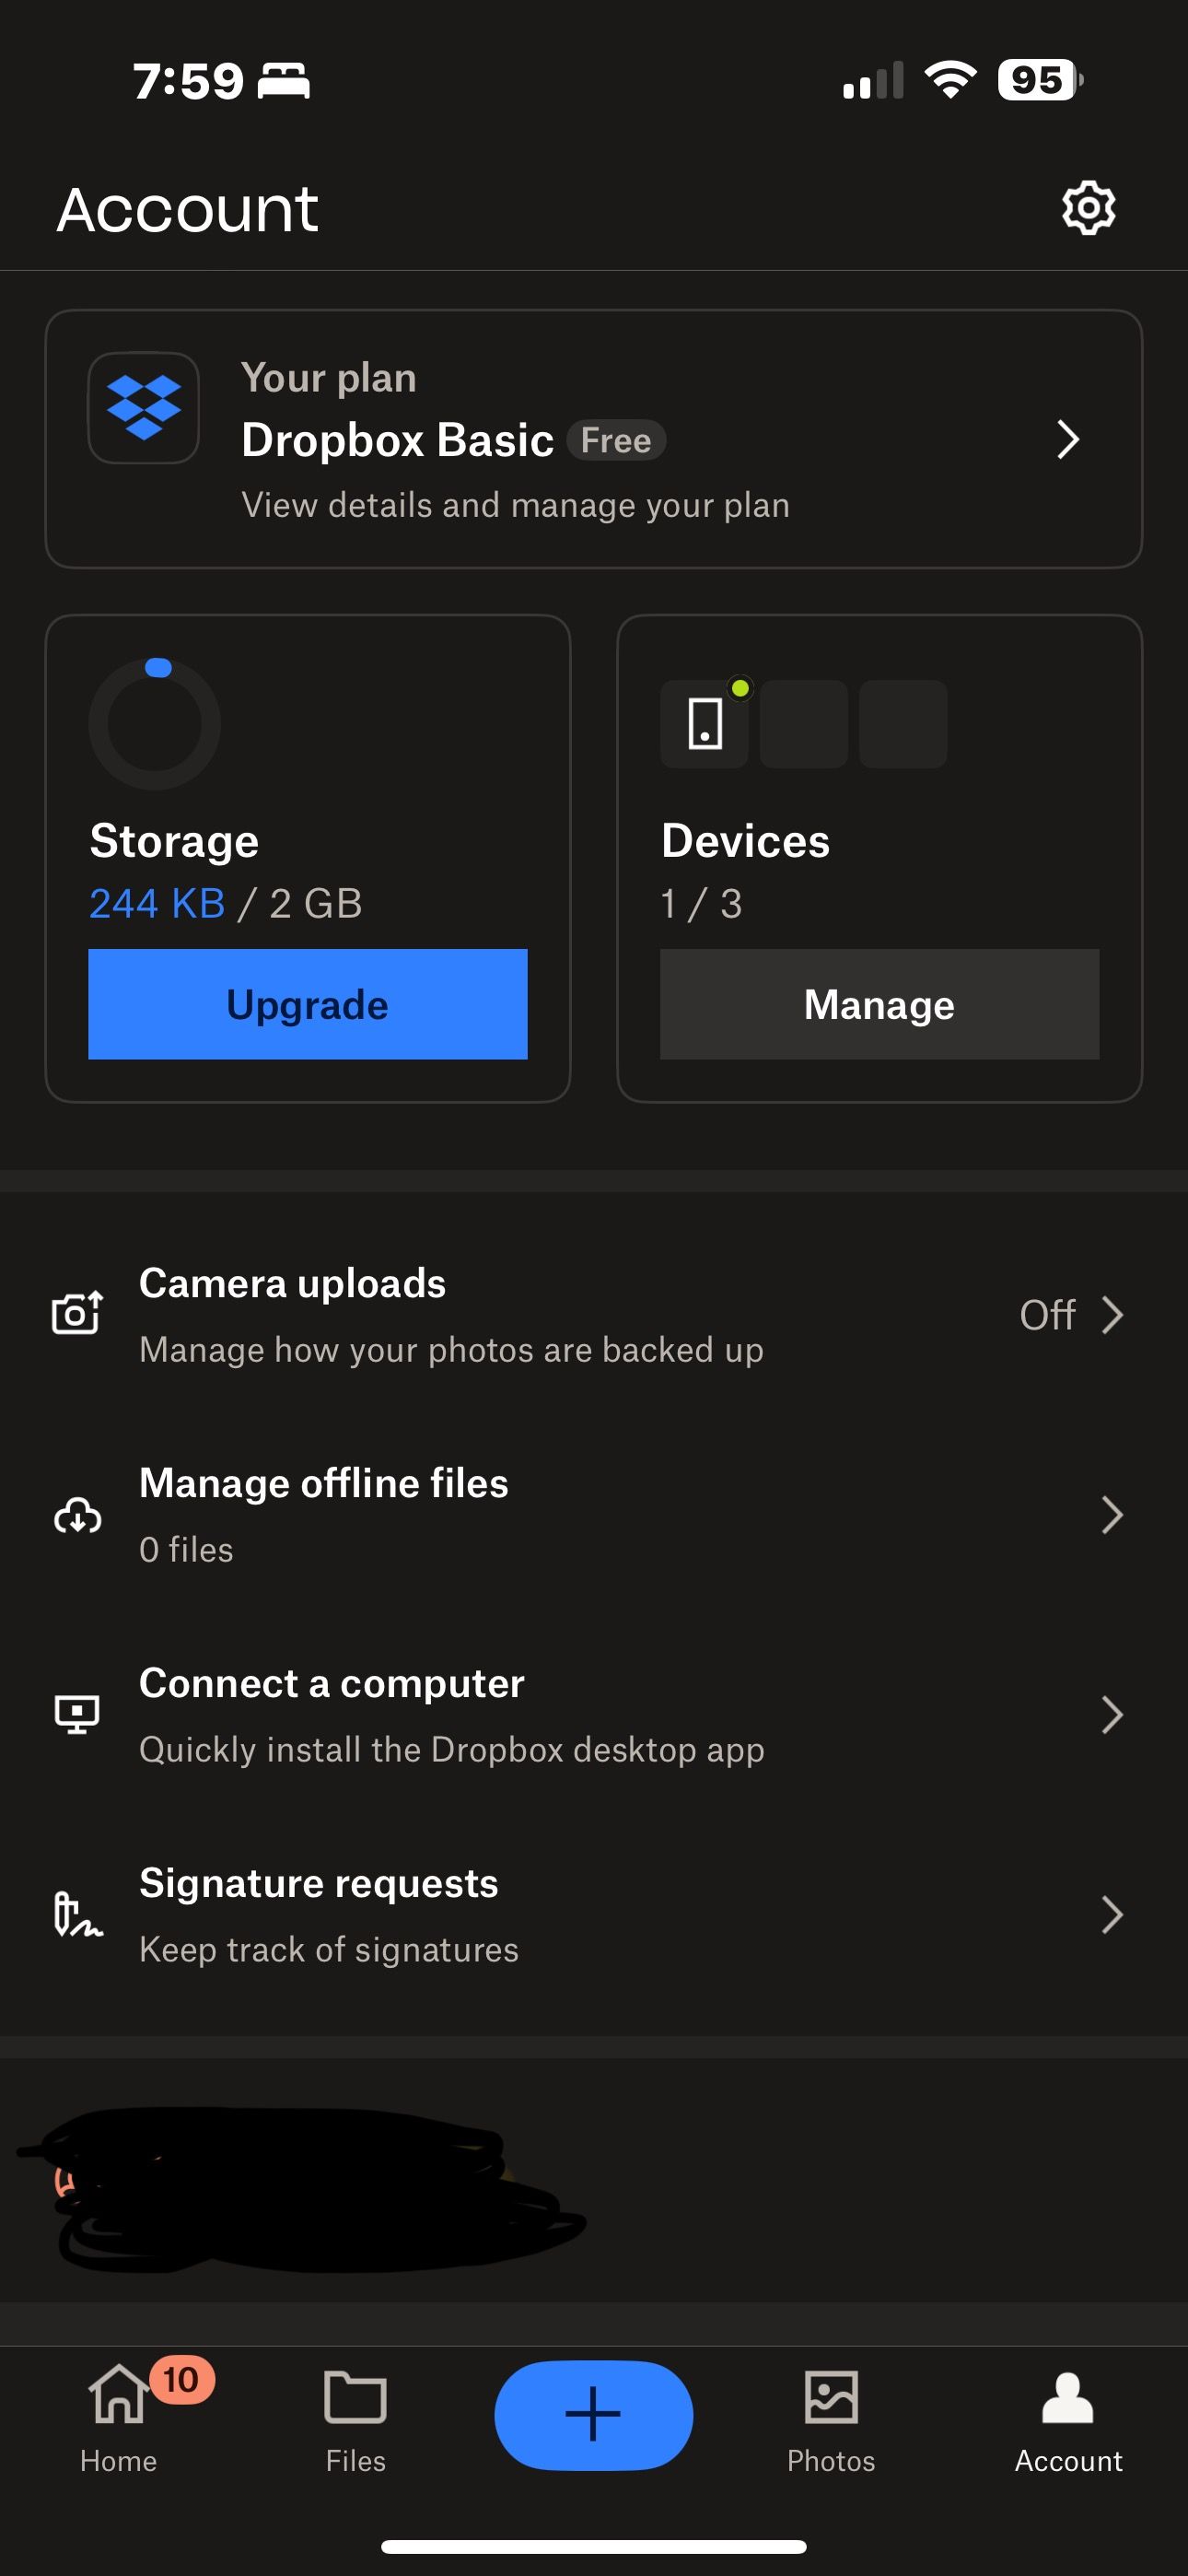
Task: Tap the Dropbox logo icon
Action: click(x=144, y=408)
